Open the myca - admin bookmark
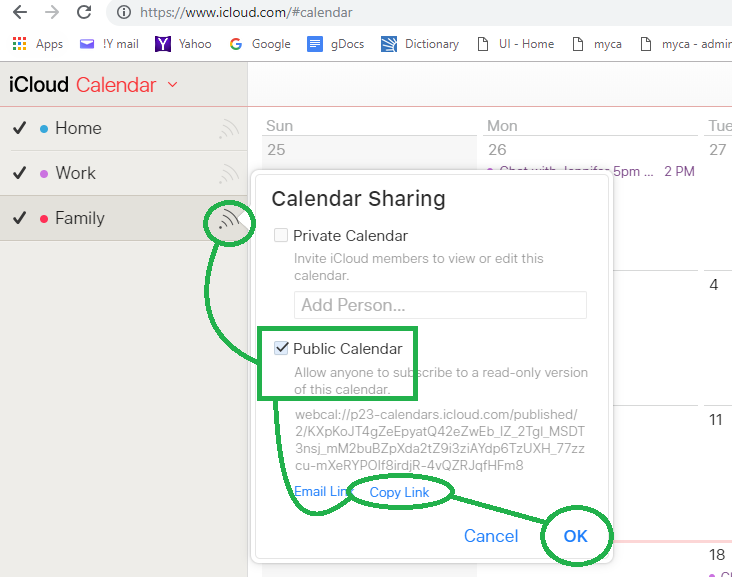Image resolution: width=732 pixels, height=577 pixels. (x=686, y=44)
